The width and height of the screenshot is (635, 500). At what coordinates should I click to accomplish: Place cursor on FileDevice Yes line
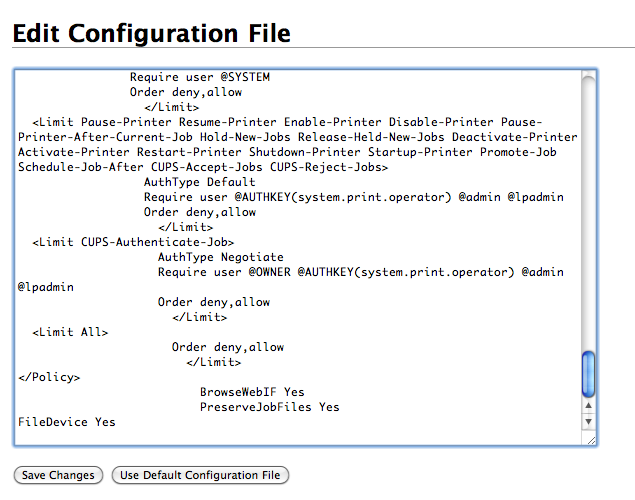[x=67, y=422]
